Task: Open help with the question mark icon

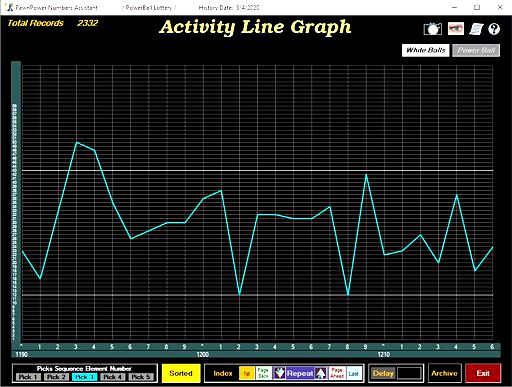Action: pos(494,29)
